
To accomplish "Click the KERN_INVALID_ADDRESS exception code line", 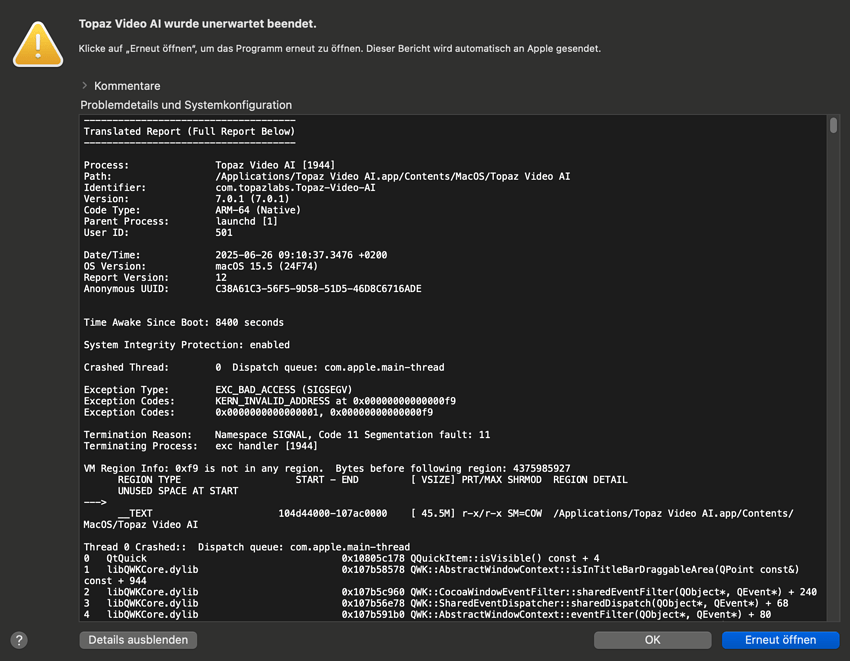I will pos(269,401).
